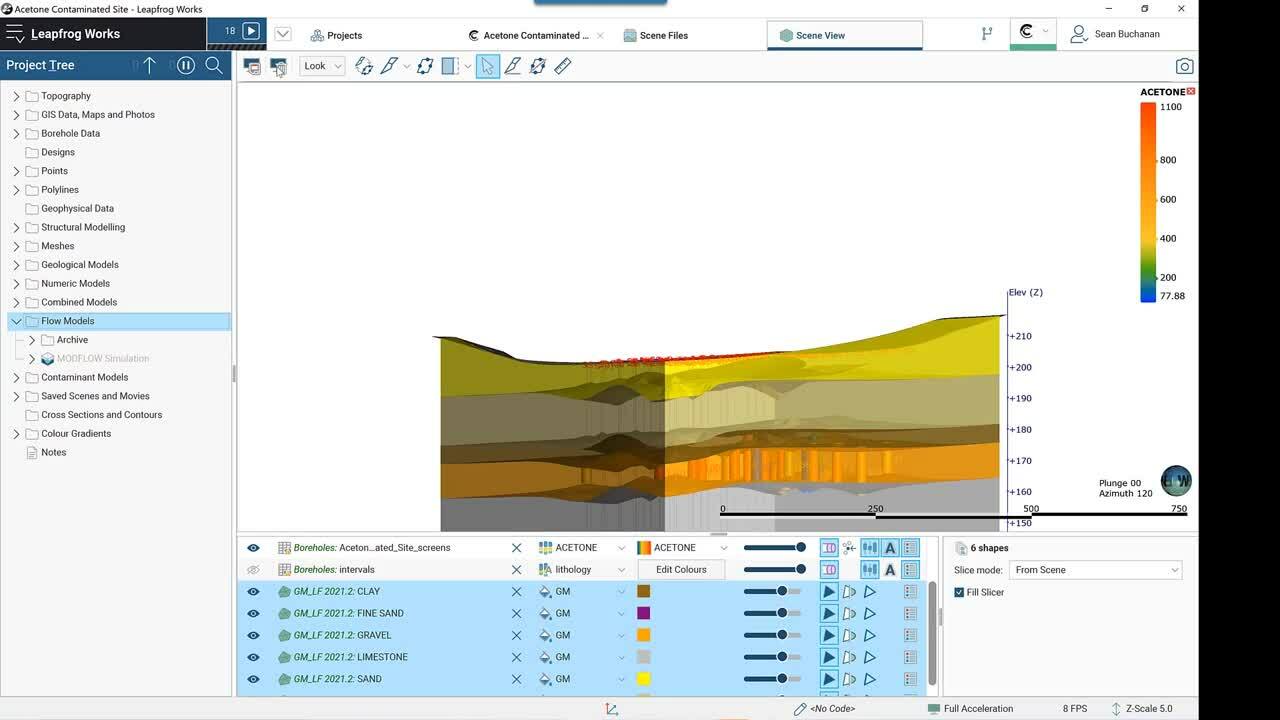Viewport: 1280px width, 720px height.
Task: Click the CLAY brown colour swatch
Action: coord(644,592)
